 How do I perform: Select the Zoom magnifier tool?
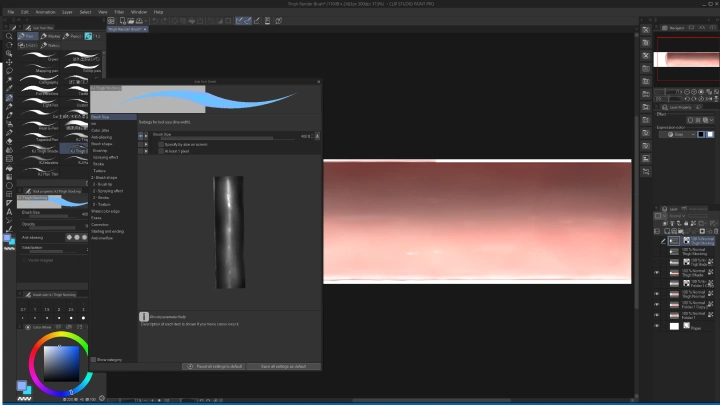9,36
